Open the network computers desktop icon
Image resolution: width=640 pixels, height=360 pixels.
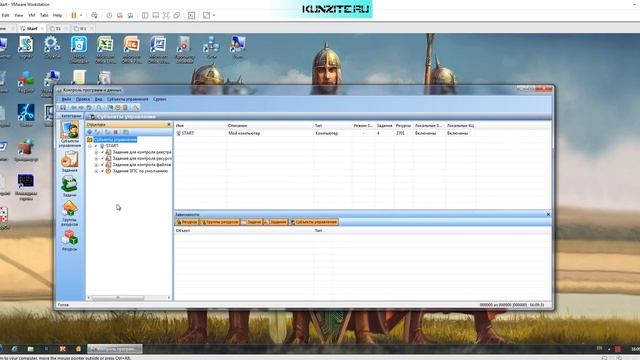[211, 47]
